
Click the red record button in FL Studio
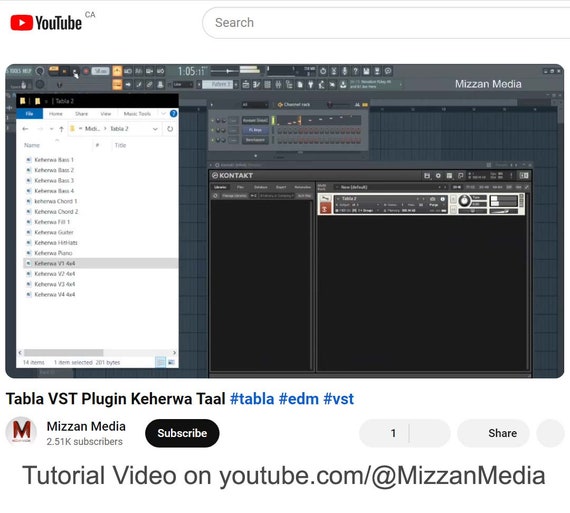click(86, 71)
